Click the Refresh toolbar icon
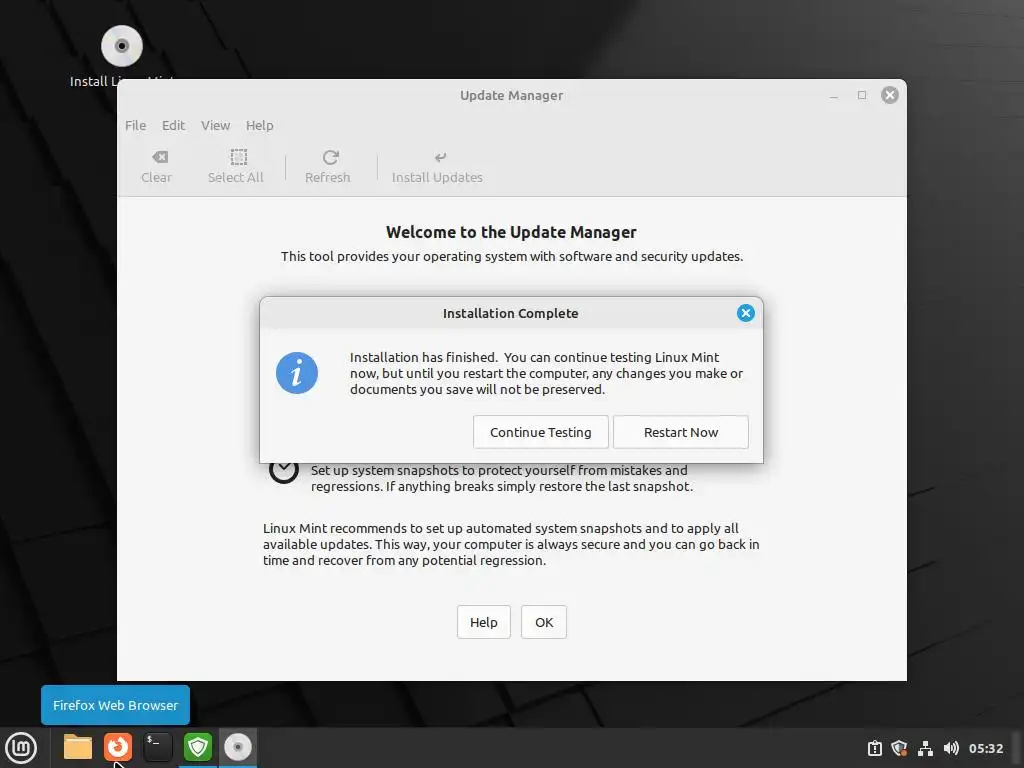 pos(328,167)
